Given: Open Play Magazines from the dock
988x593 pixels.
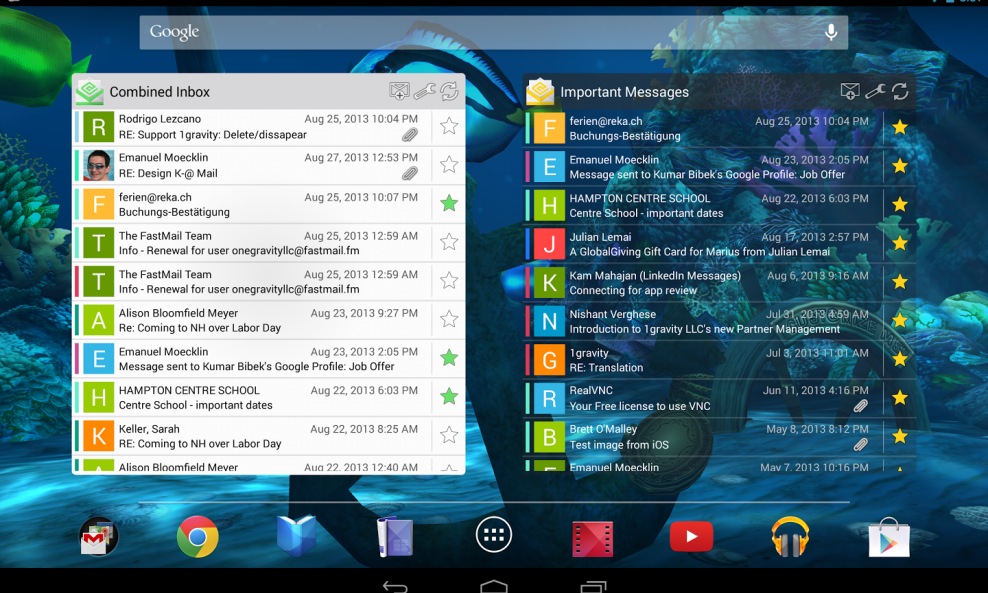Looking at the screenshot, I should (395, 537).
